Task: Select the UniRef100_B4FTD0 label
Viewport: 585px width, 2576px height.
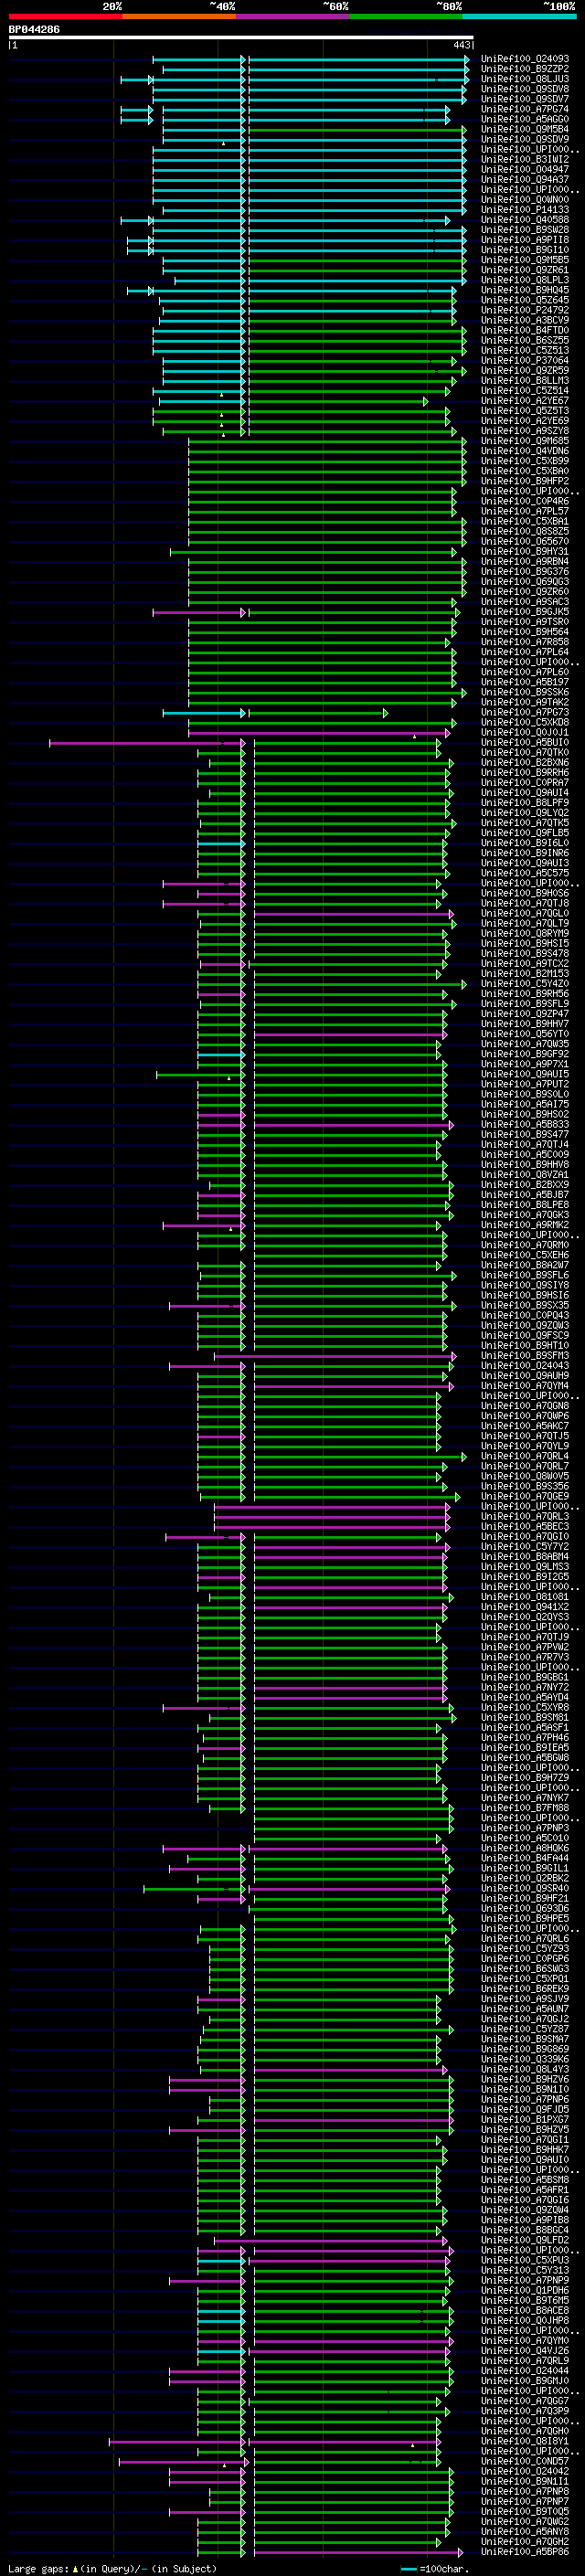Action: pyautogui.click(x=524, y=330)
